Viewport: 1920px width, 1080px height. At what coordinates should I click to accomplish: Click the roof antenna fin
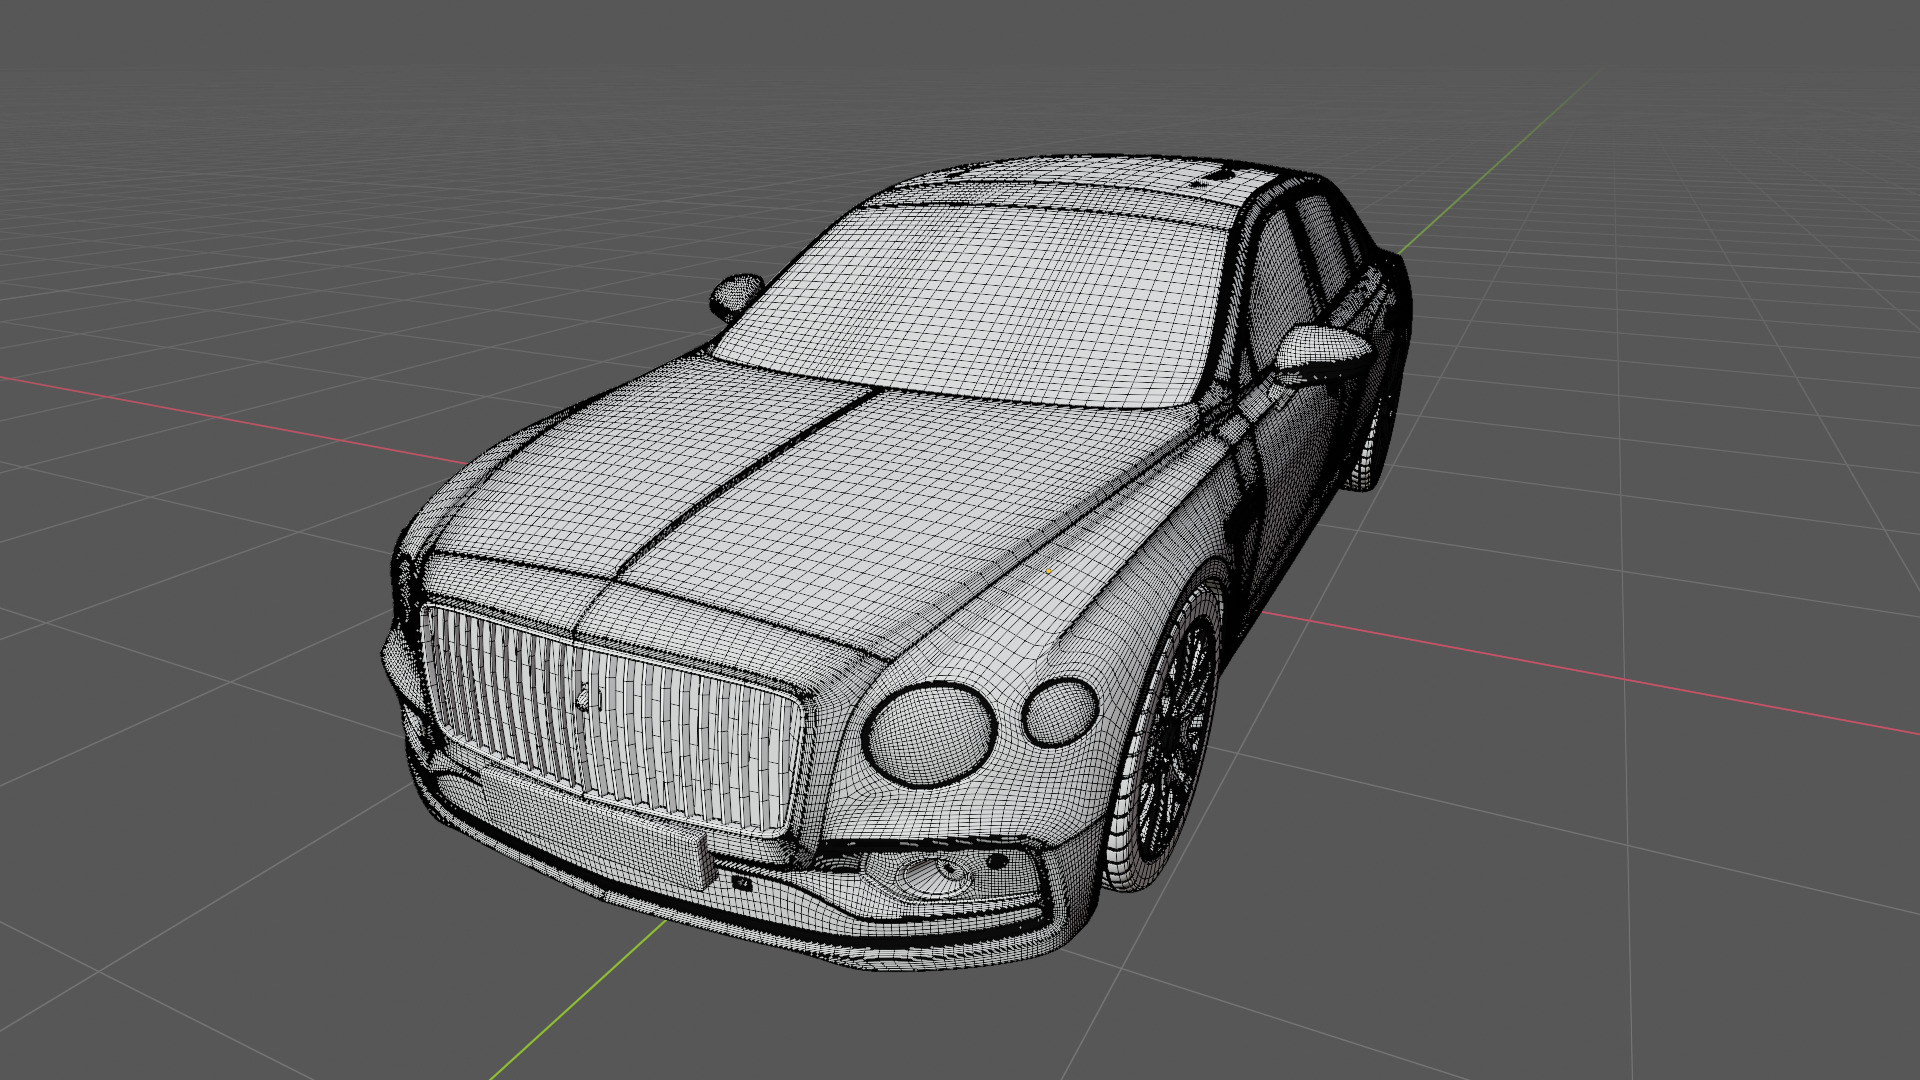[1217, 176]
